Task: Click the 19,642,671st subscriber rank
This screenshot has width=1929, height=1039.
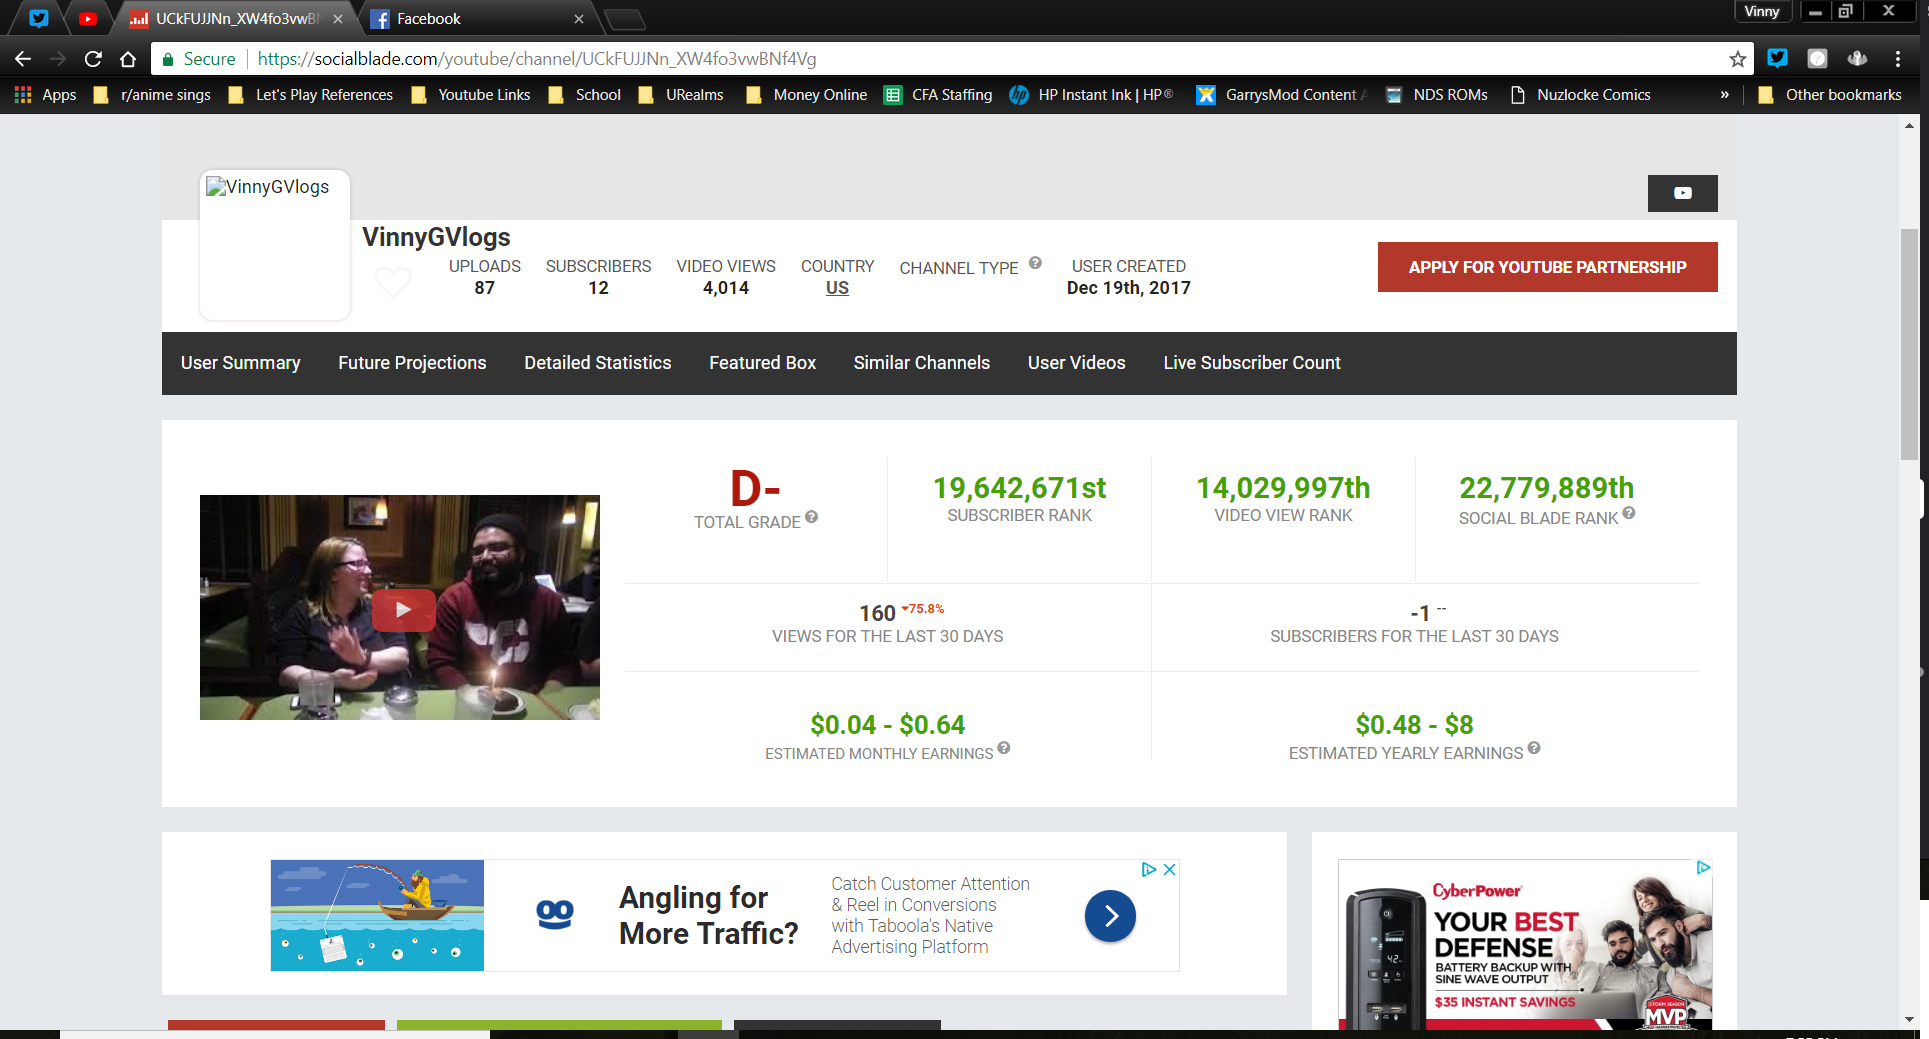Action: 1019,488
